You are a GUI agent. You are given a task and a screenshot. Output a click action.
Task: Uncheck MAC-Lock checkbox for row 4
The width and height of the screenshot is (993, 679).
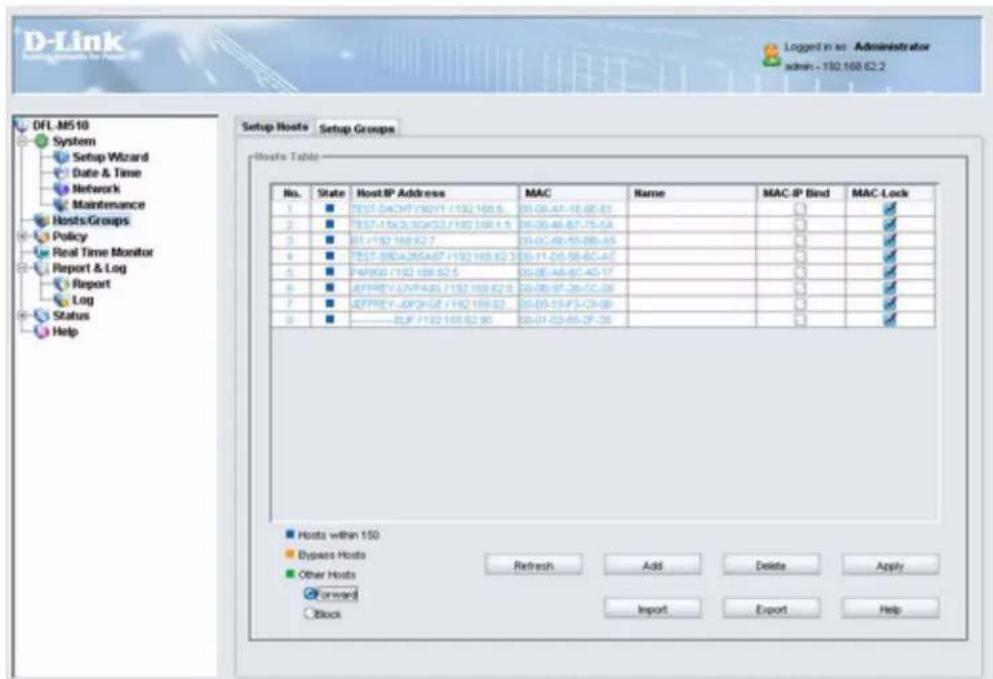890,256
